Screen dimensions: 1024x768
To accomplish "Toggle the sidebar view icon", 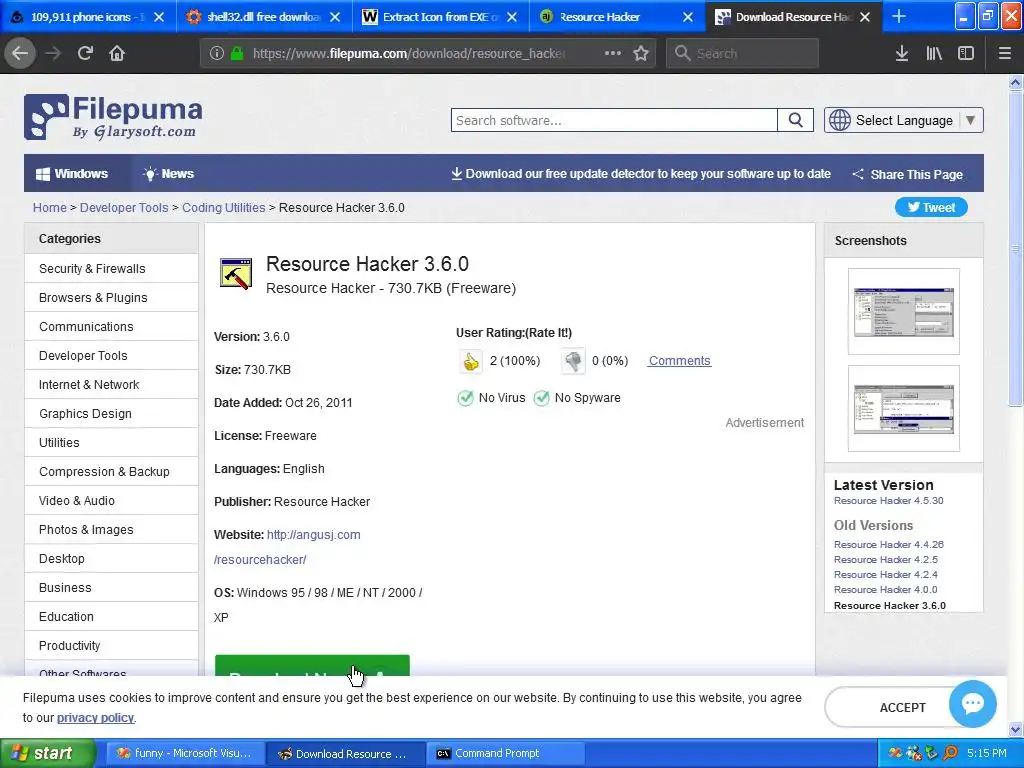I will (x=966, y=53).
